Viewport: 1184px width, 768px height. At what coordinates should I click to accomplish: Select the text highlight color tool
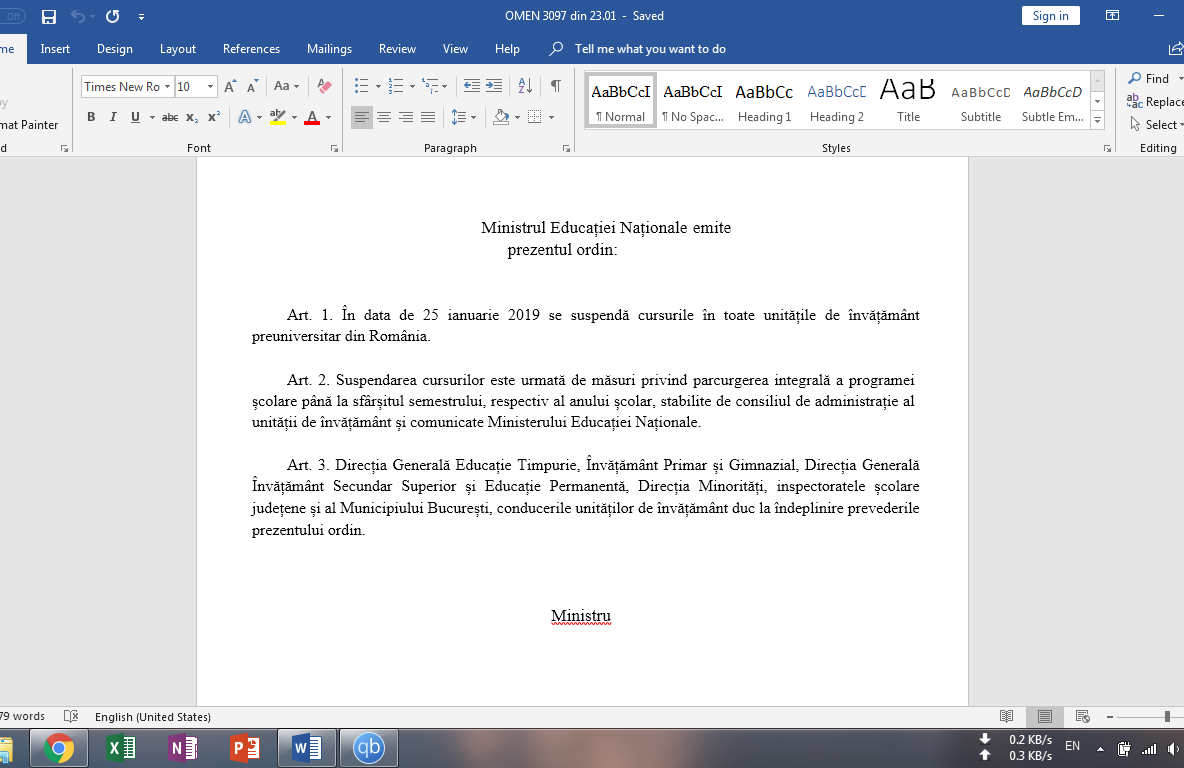[279, 117]
